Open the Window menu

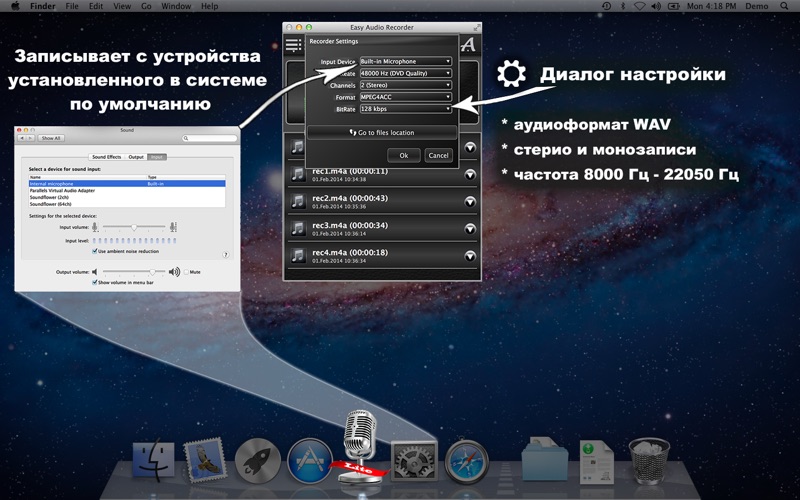click(x=175, y=6)
